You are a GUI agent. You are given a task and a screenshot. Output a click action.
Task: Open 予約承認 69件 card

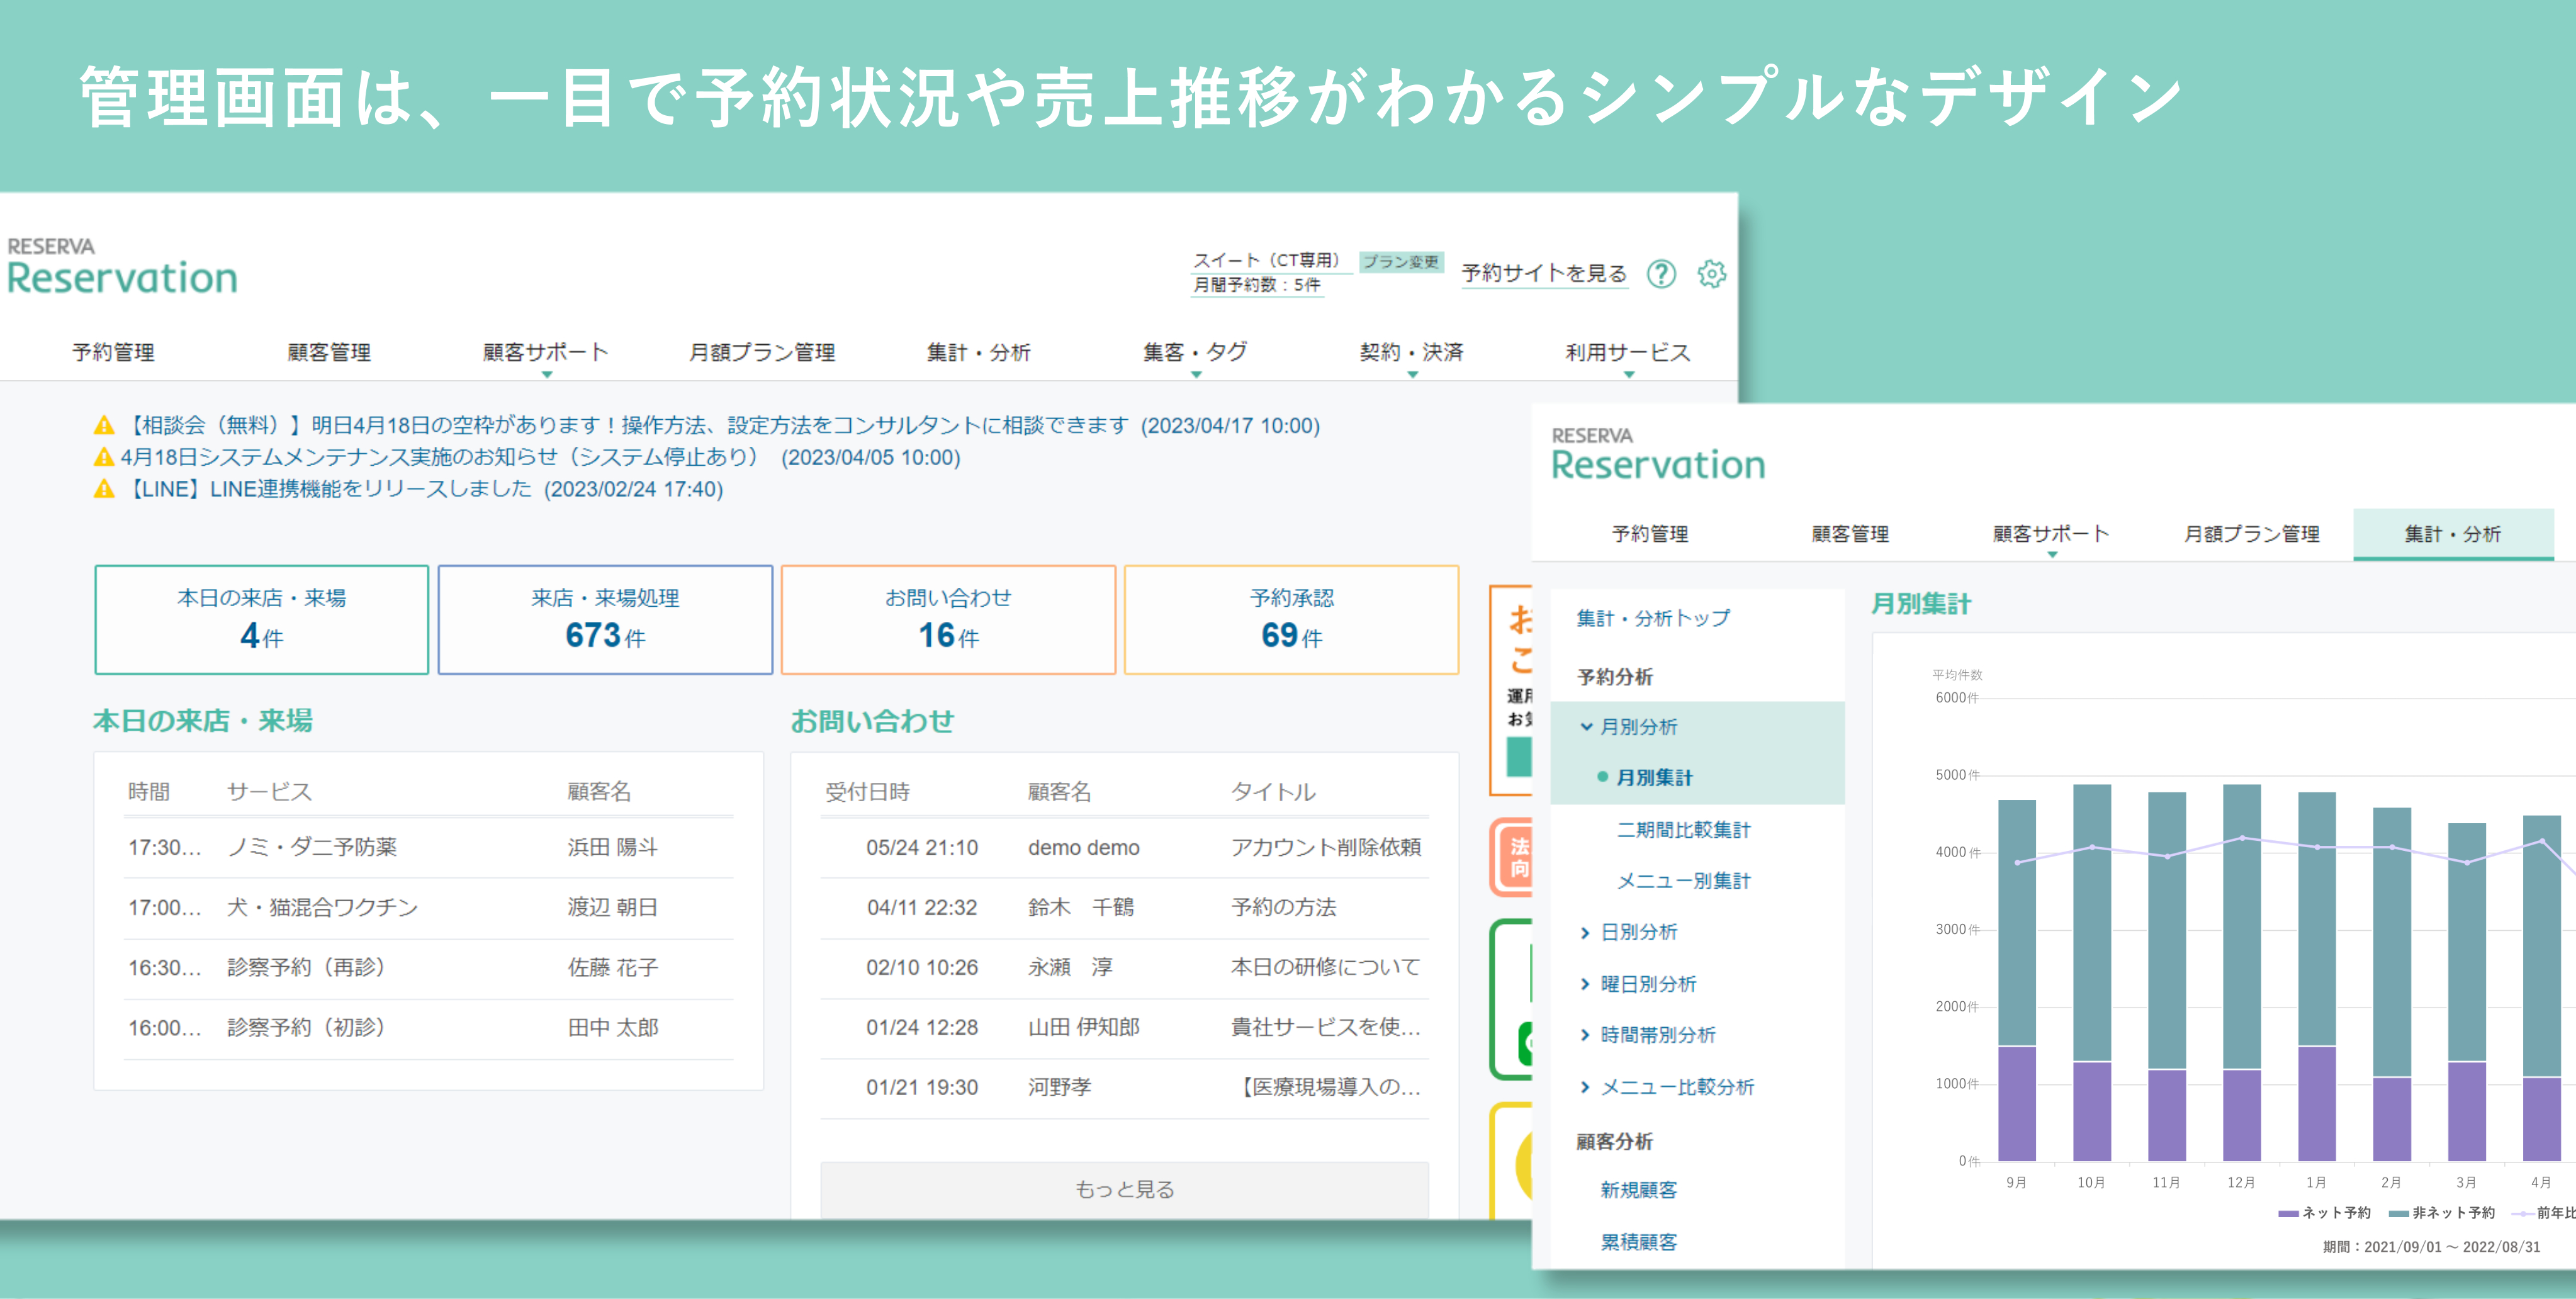(x=1291, y=620)
